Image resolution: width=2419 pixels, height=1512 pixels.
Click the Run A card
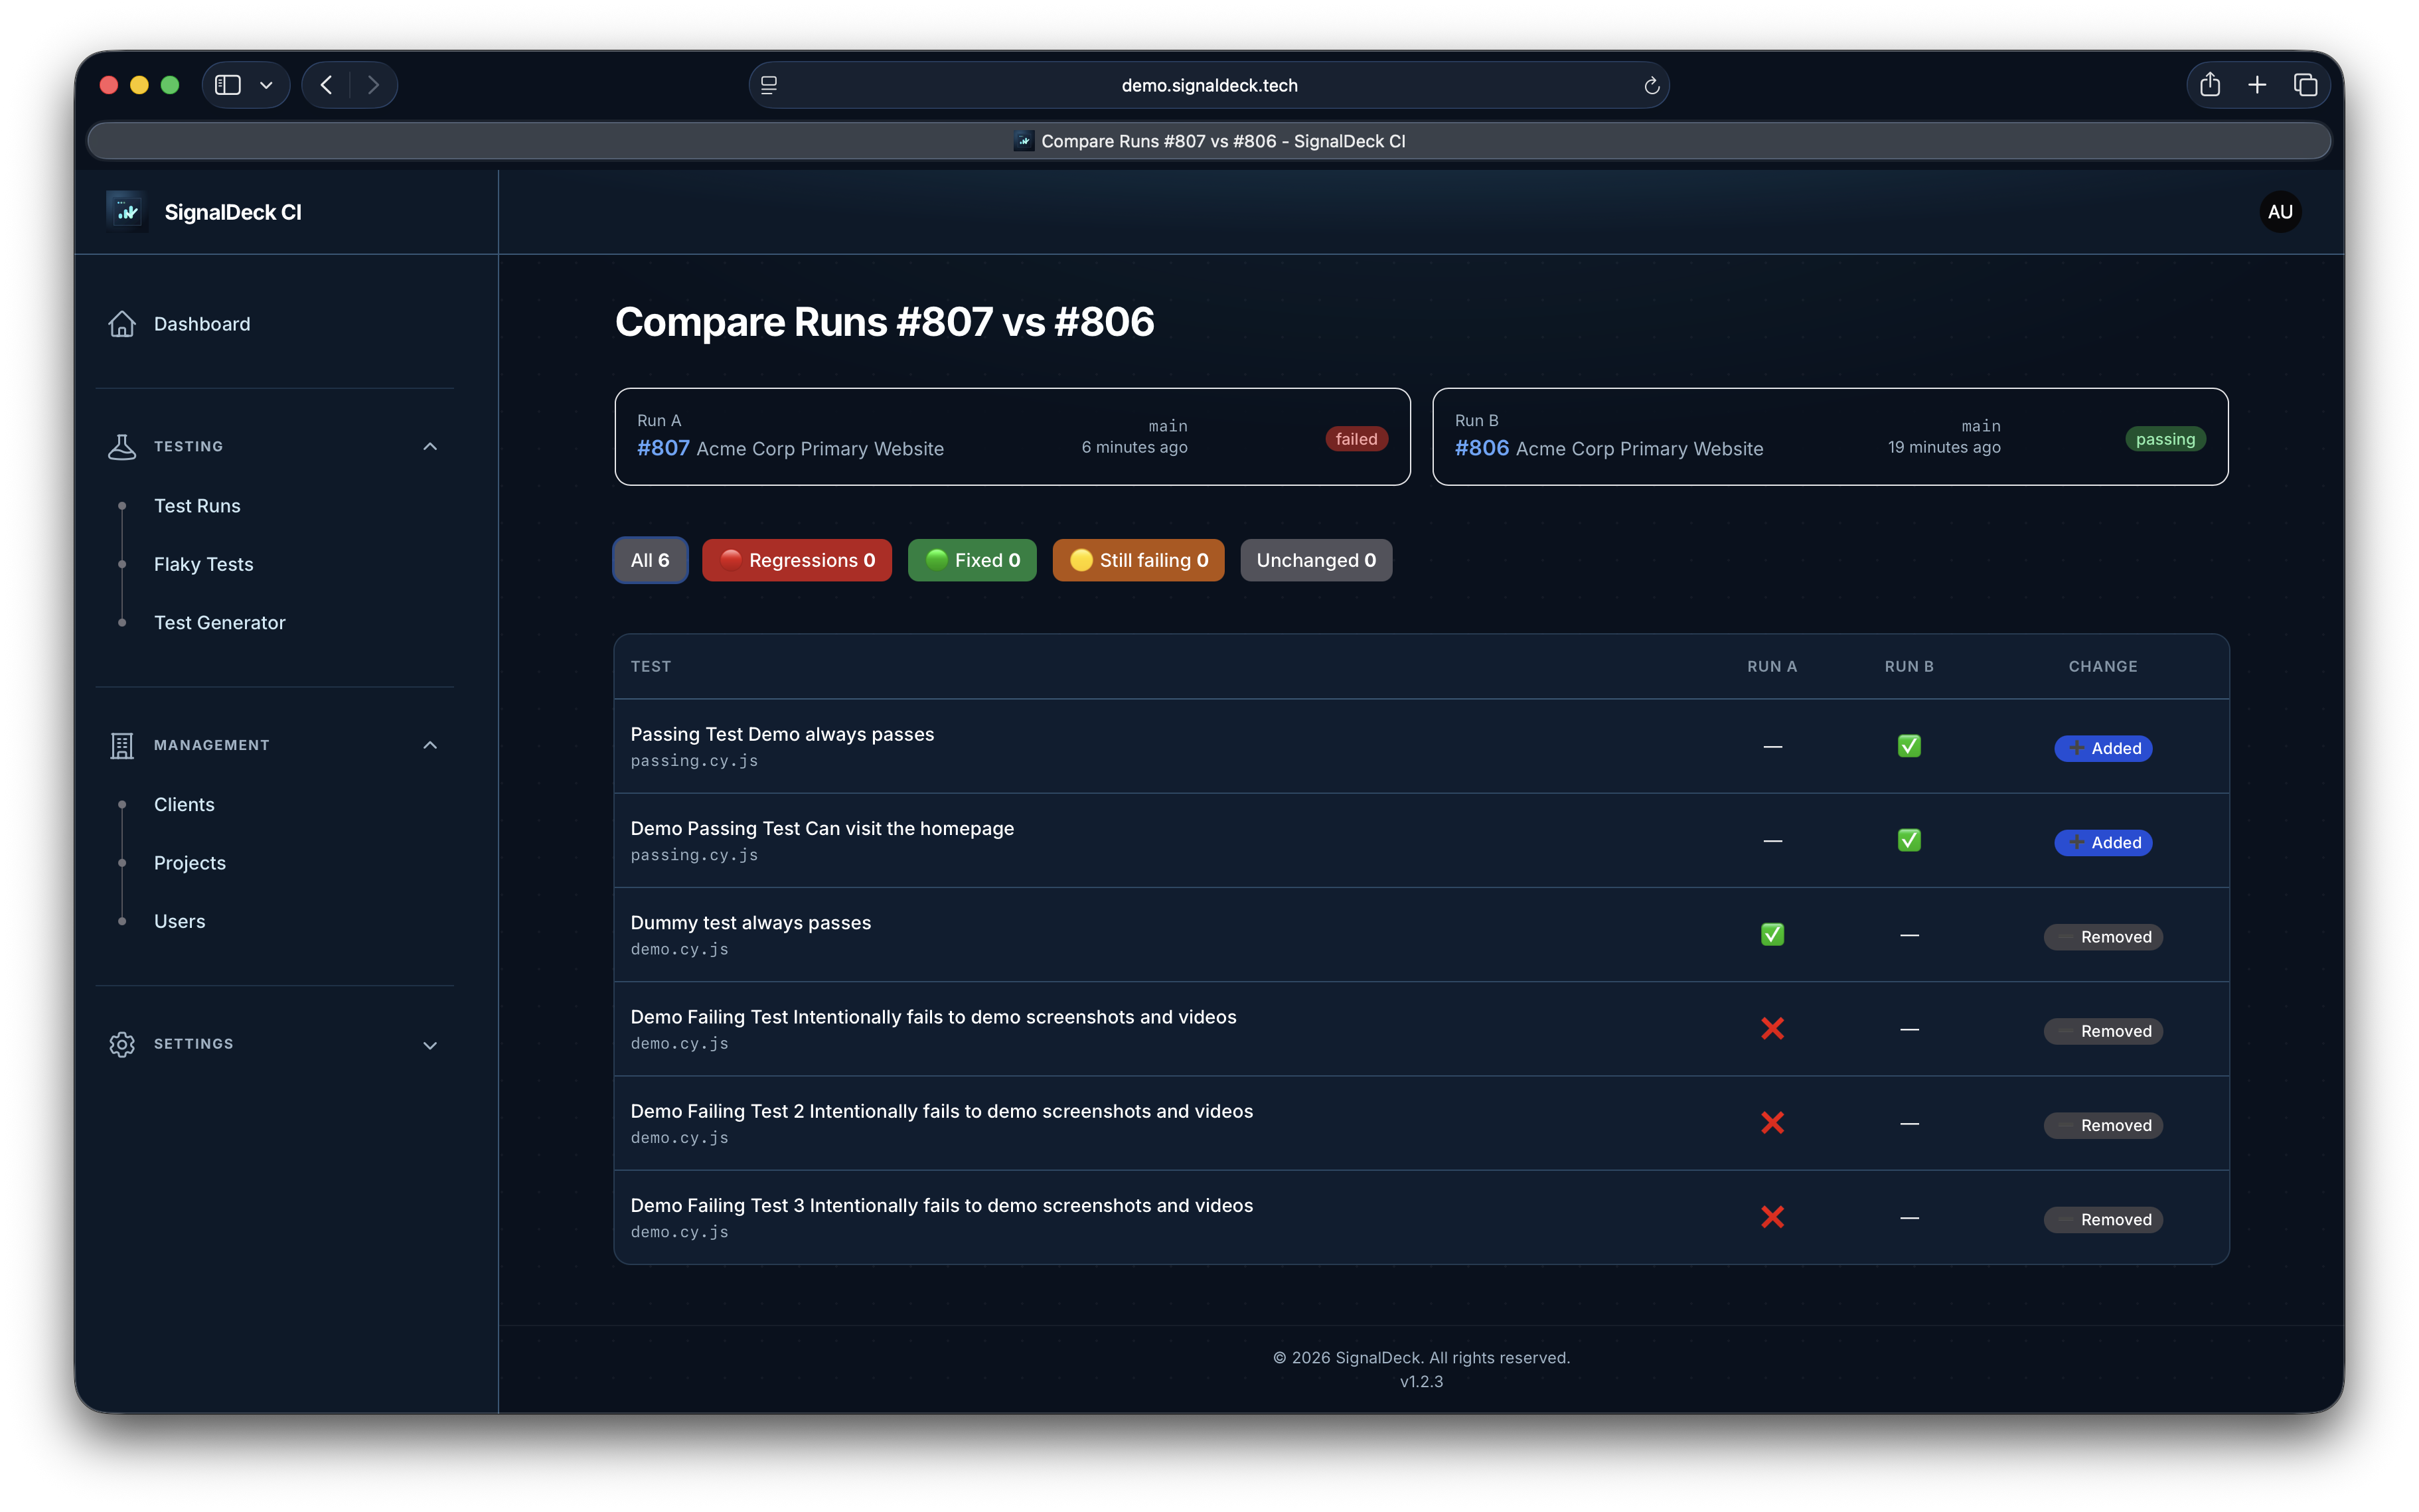coord(1012,437)
